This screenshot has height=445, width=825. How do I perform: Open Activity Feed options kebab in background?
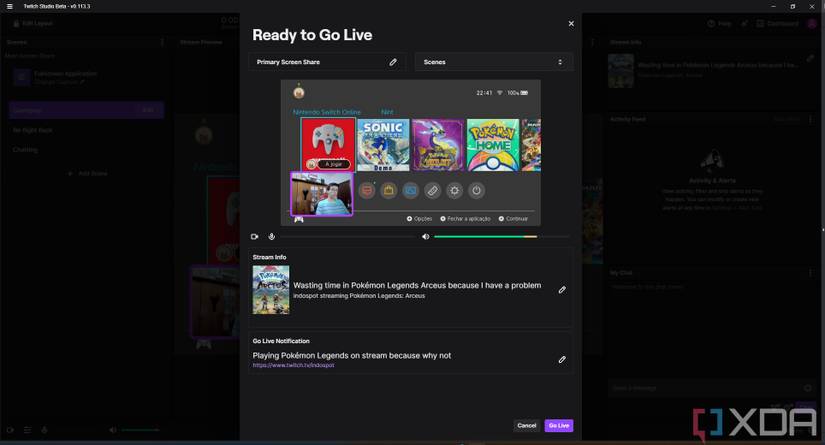point(810,119)
